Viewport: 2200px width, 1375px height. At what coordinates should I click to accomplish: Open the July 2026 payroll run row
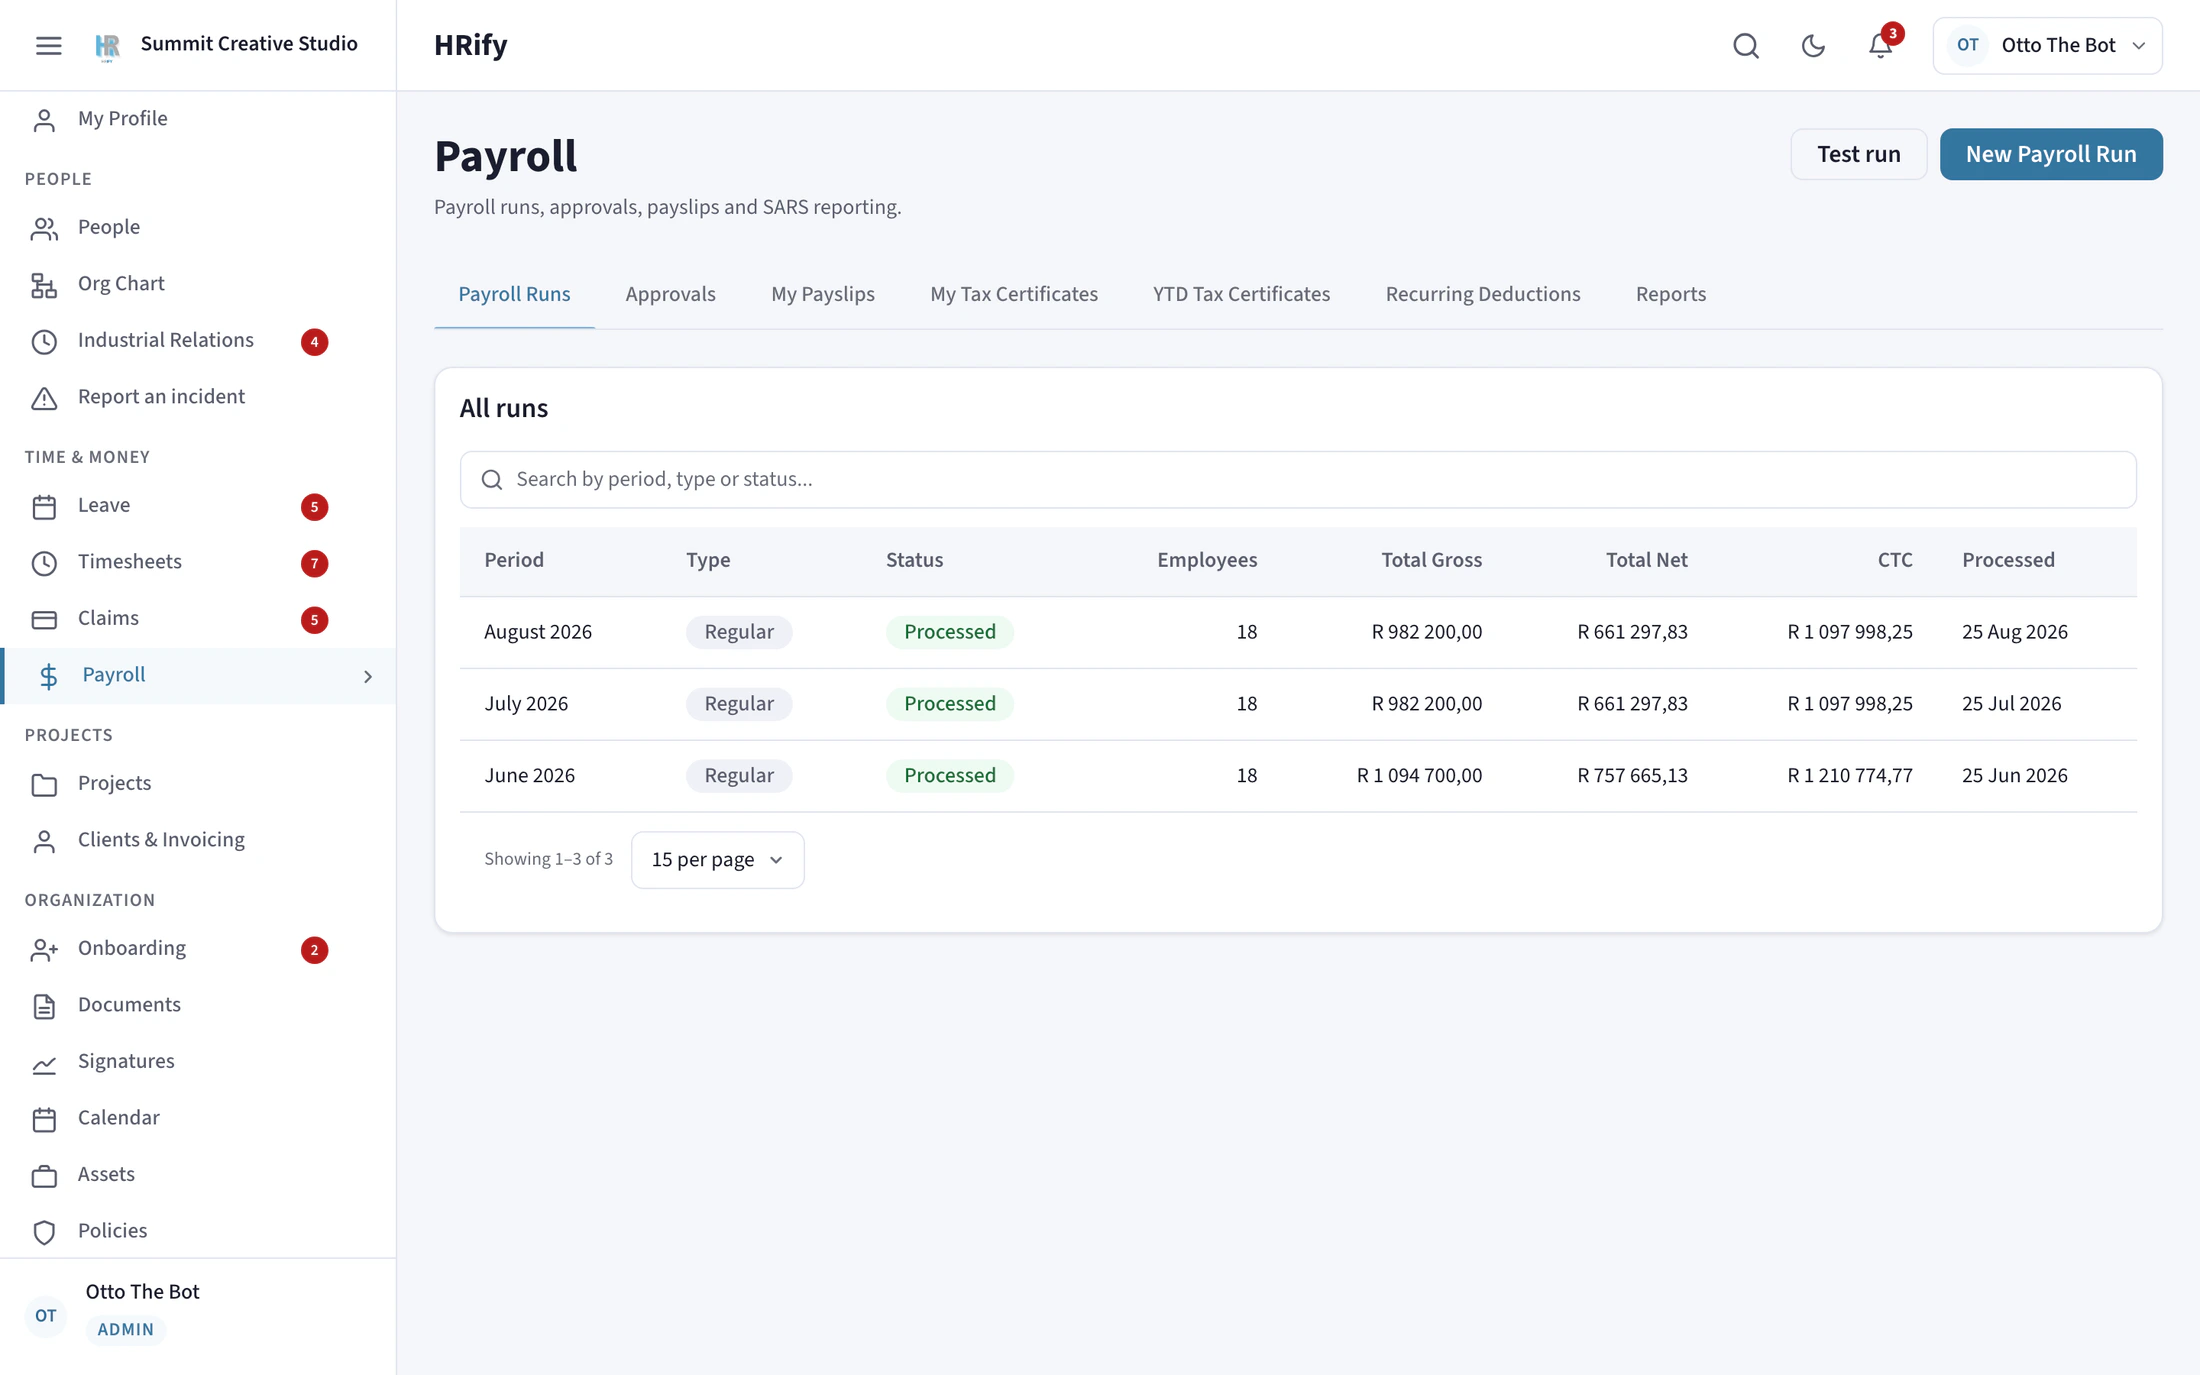click(x=1298, y=704)
